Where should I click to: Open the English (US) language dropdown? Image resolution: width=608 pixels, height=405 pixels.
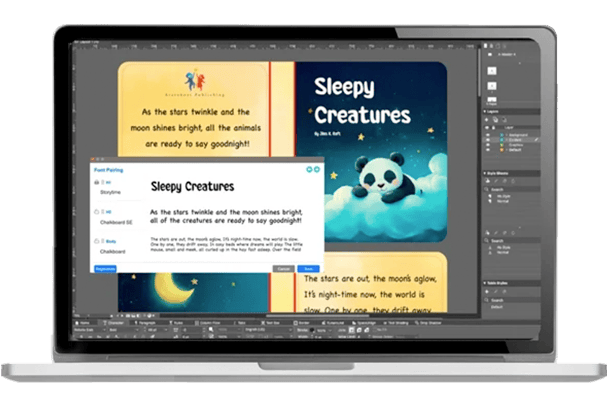click(x=268, y=330)
